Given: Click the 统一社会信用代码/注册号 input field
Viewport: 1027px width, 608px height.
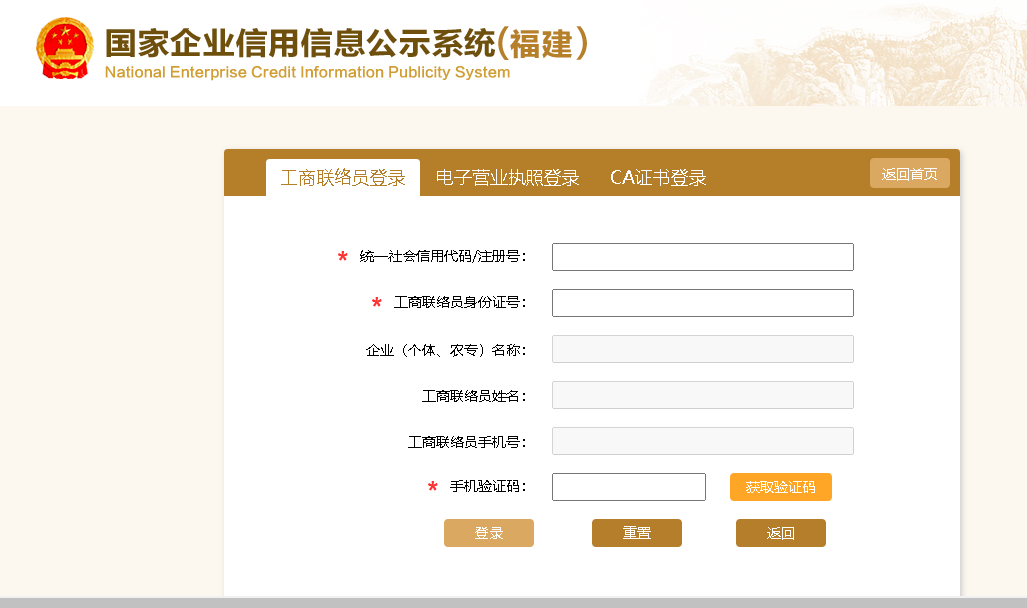Looking at the screenshot, I should [x=702, y=256].
